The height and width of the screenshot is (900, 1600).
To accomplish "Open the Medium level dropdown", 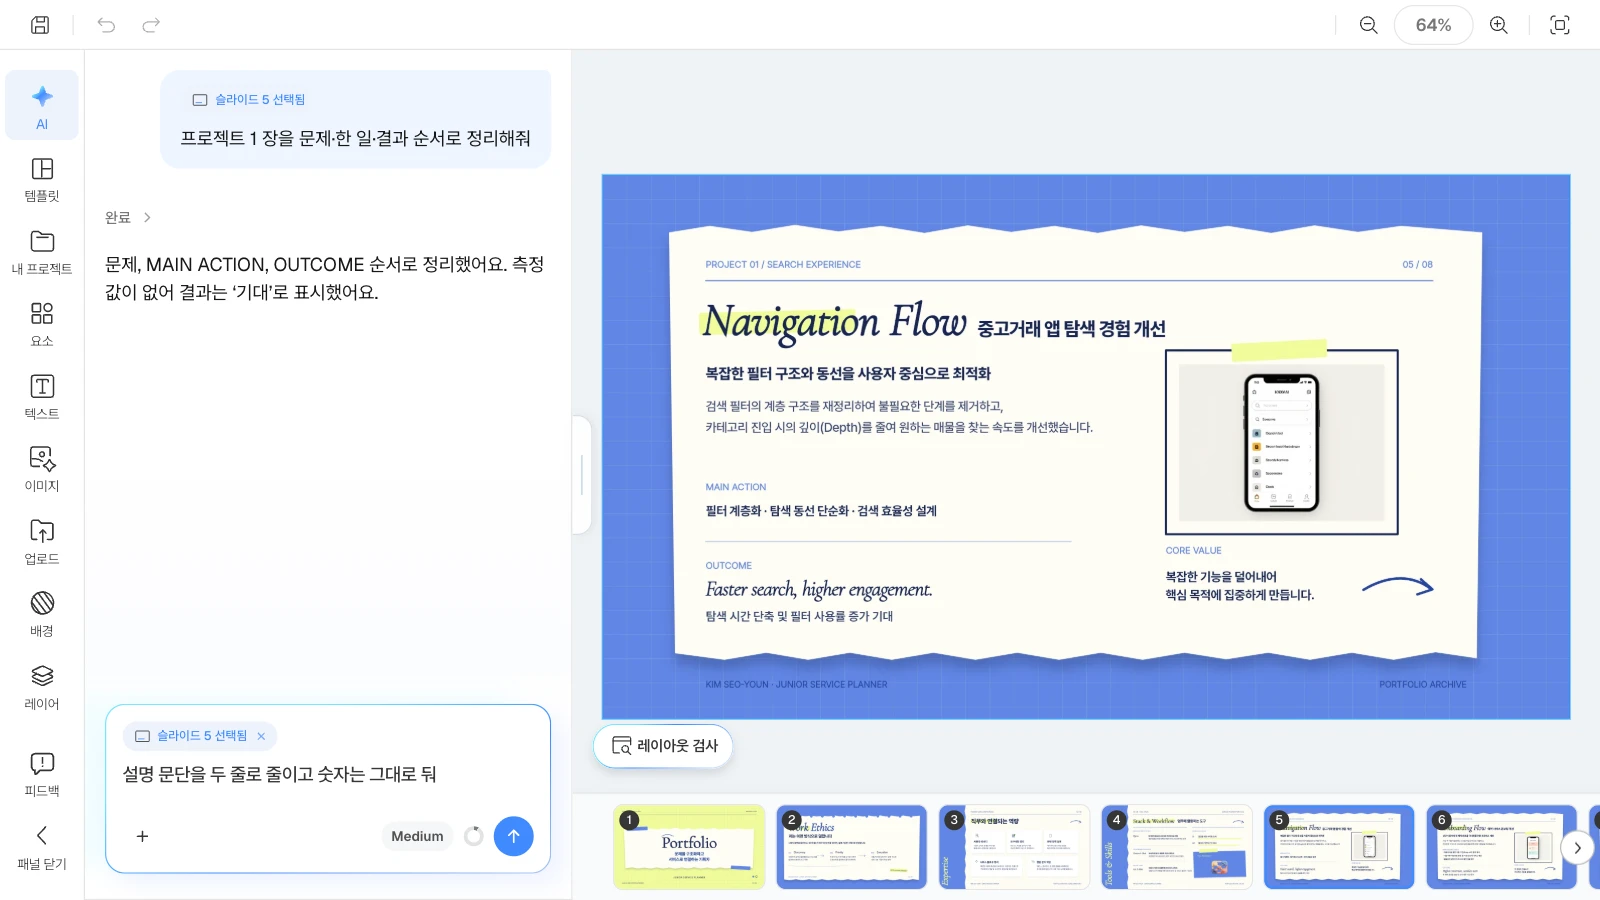I will [x=417, y=836].
